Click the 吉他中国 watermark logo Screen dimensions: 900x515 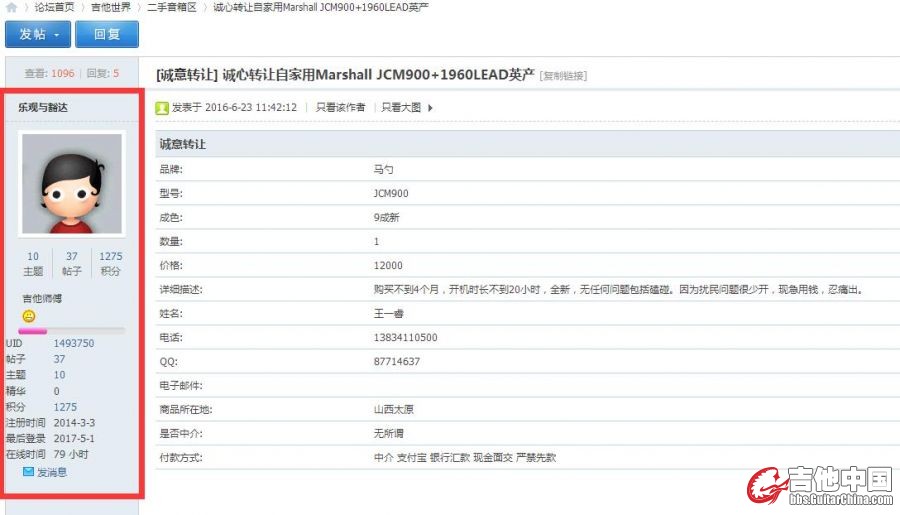[x=820, y=484]
